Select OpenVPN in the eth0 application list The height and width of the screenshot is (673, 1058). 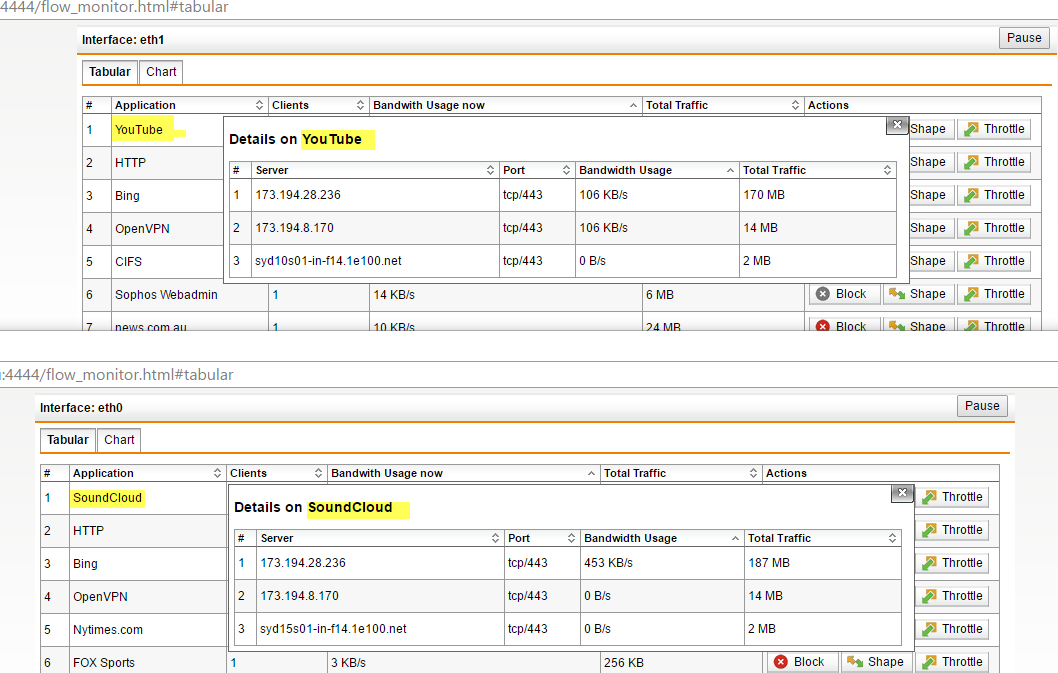tap(101, 597)
